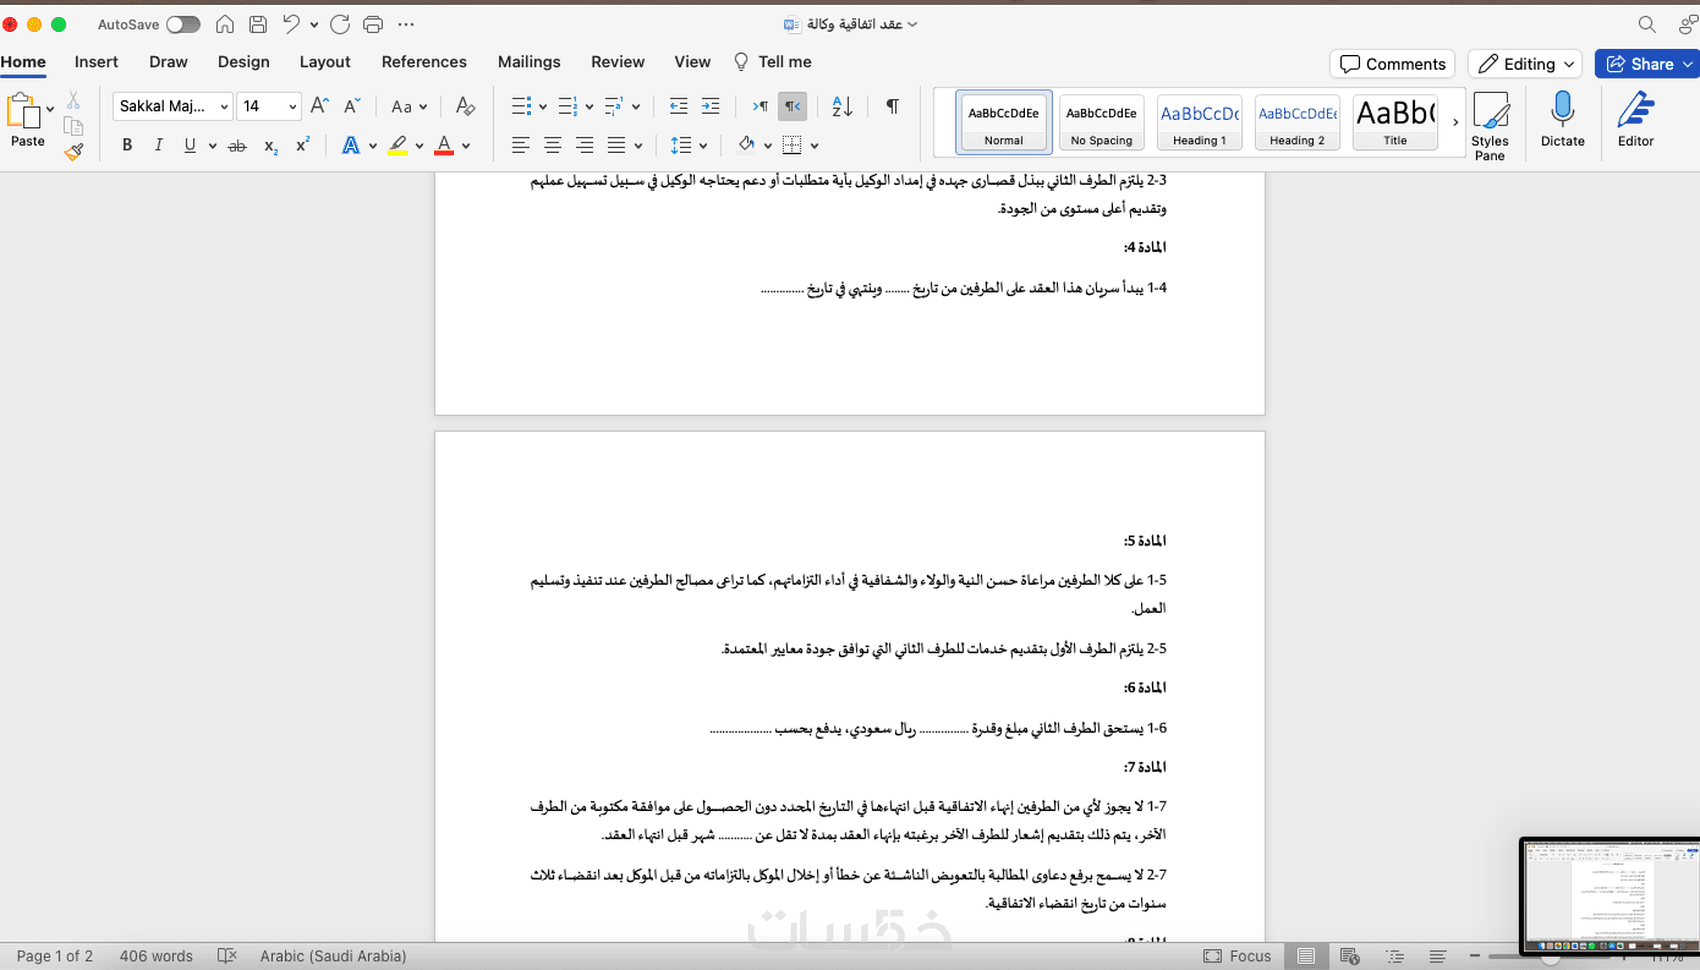Click Clear All Formatting icon
Viewport: 1700px width, 970px height.
click(x=465, y=106)
